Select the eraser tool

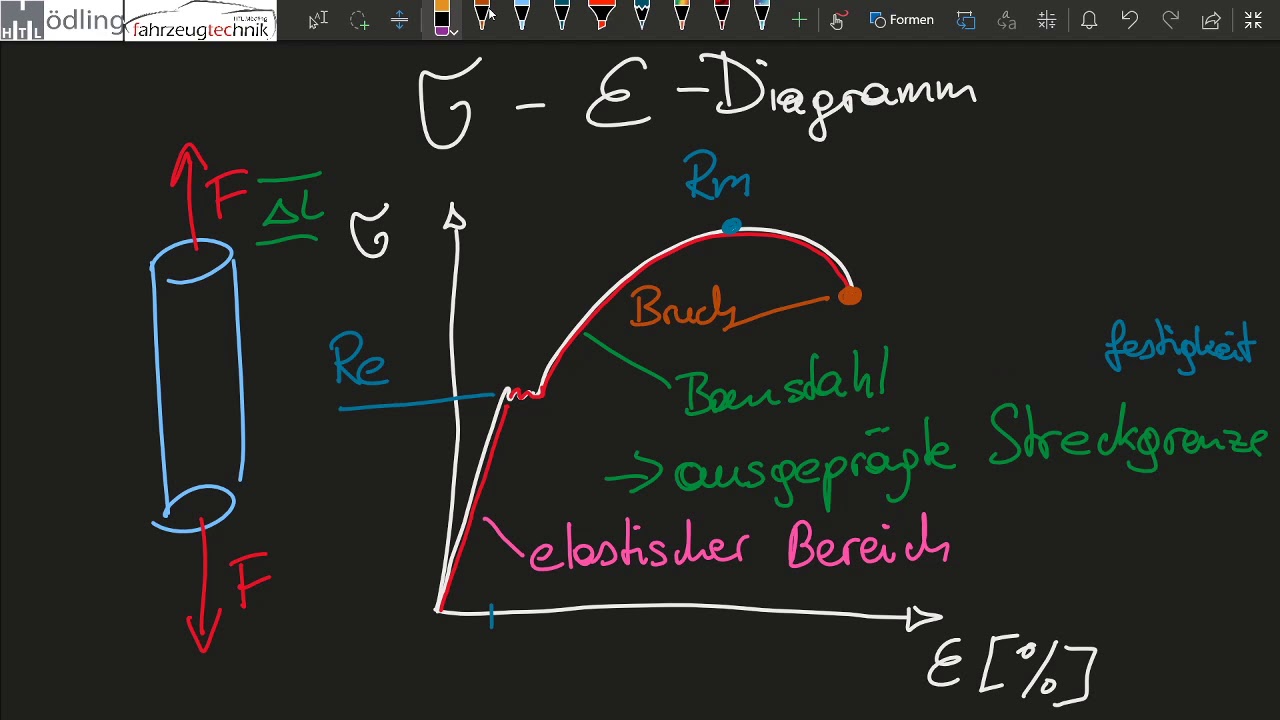click(442, 16)
